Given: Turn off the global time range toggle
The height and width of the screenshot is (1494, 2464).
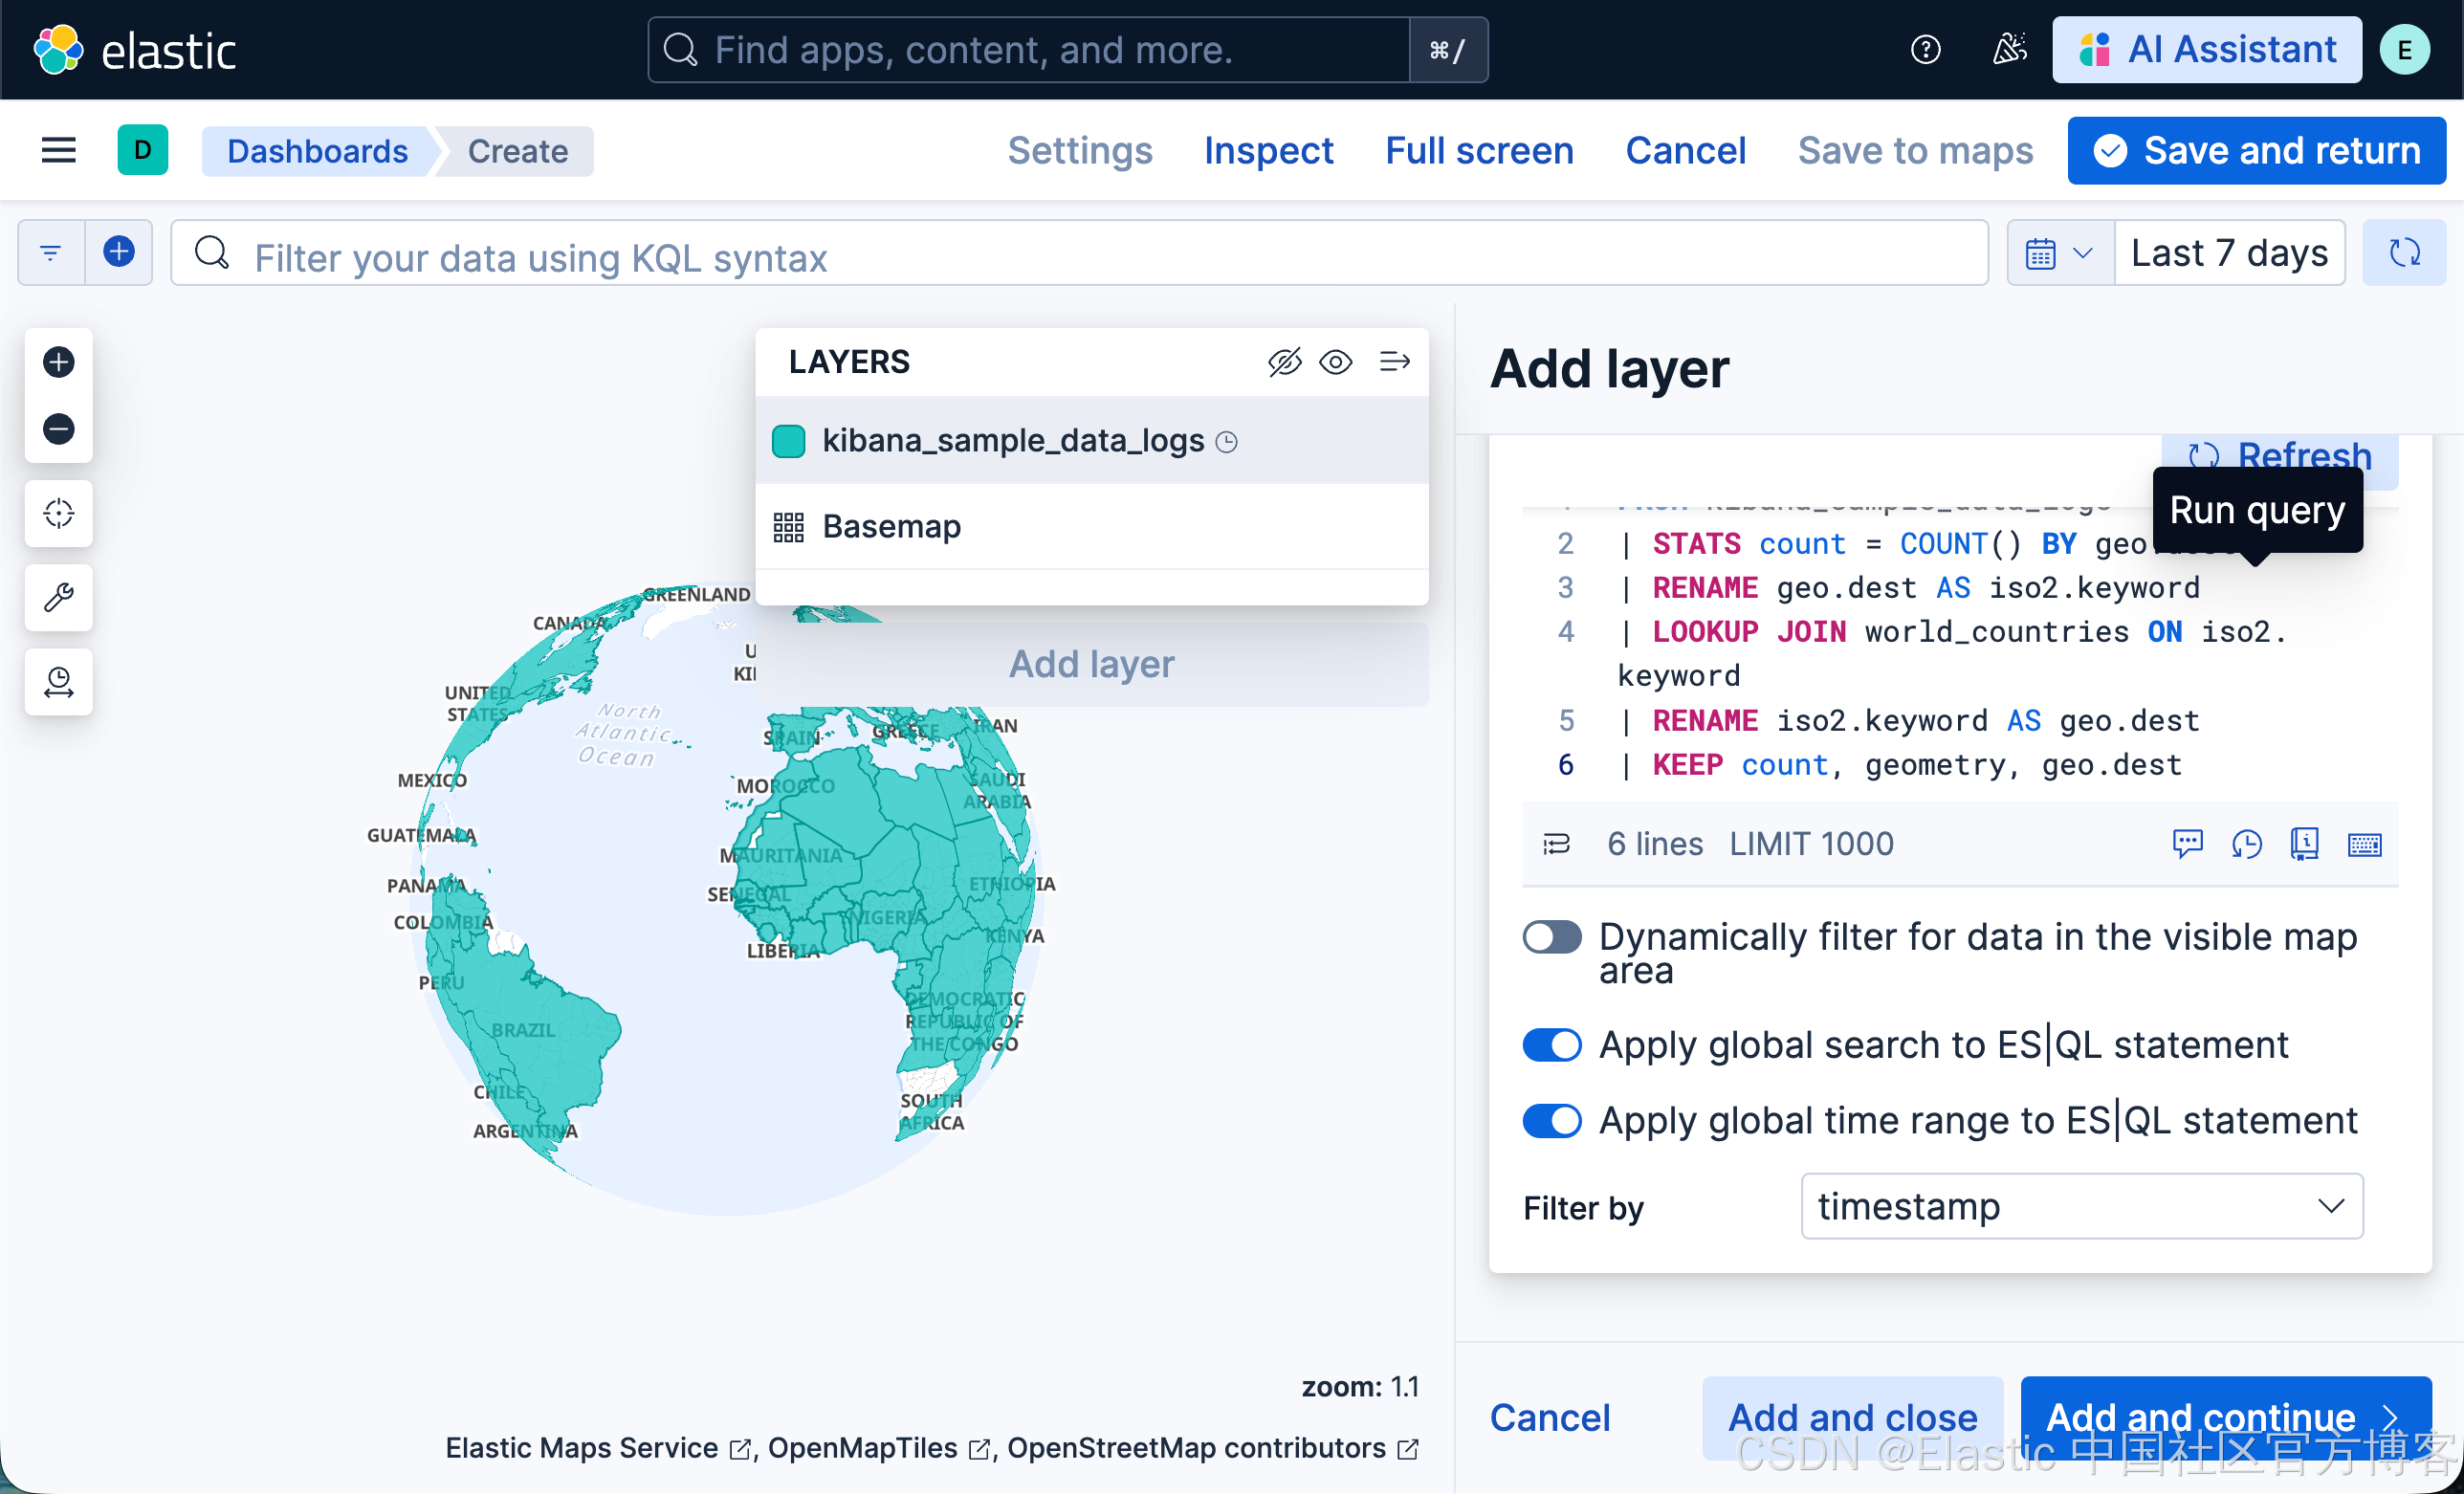Looking at the screenshot, I should point(1551,1121).
